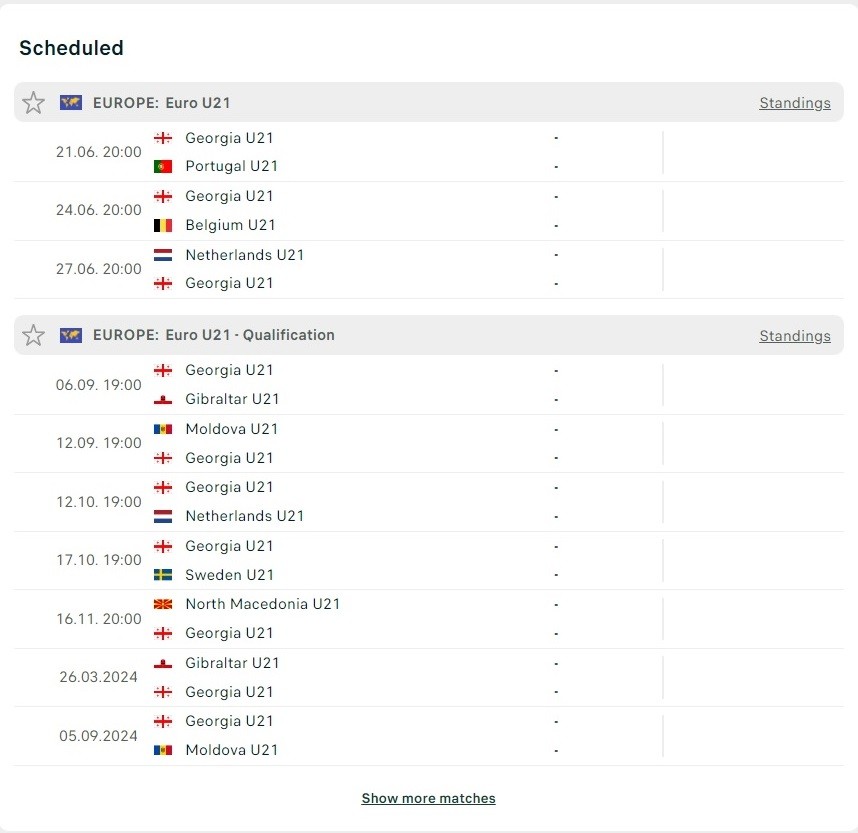
Task: Open the 12.10. 19:00 Netherlands U21 fixture
Action: 428,502
